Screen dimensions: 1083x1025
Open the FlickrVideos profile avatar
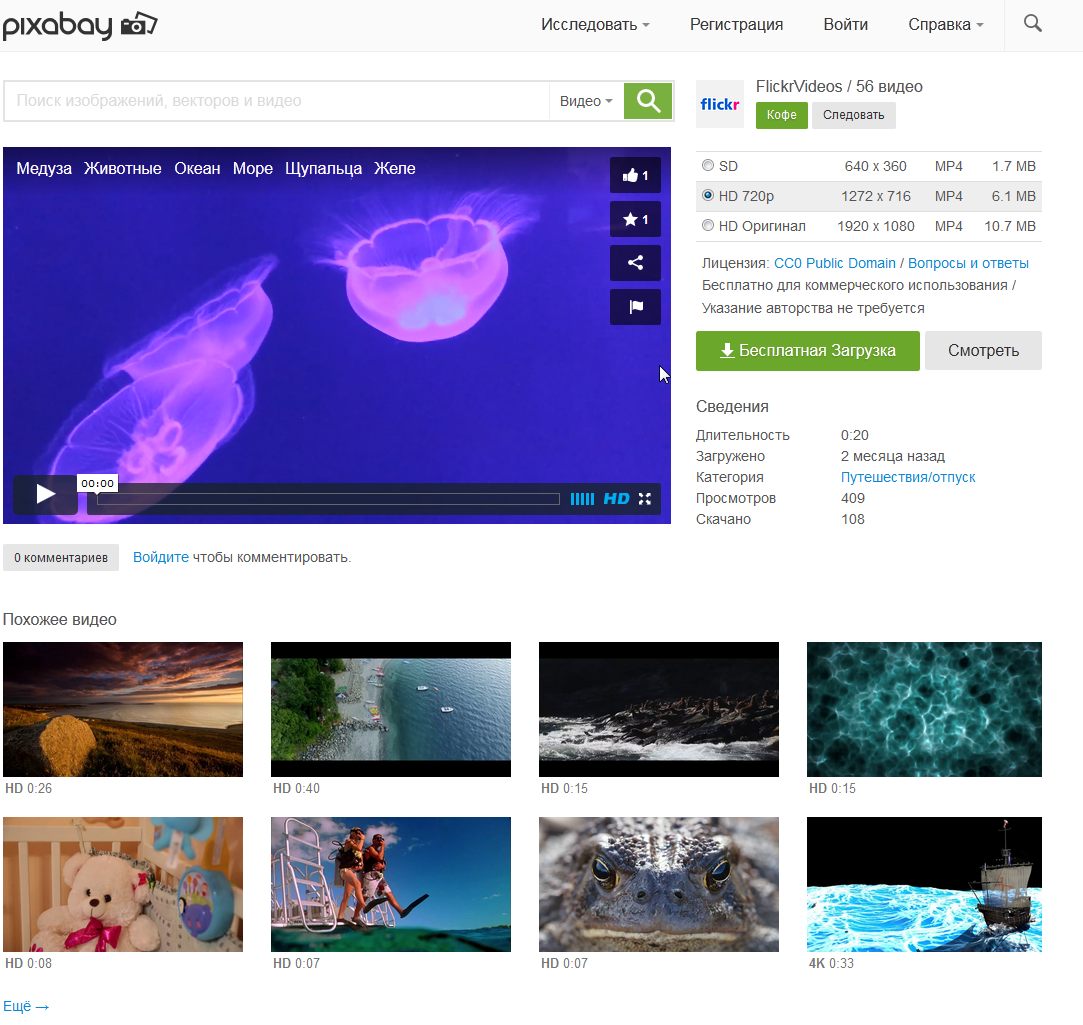[719, 104]
